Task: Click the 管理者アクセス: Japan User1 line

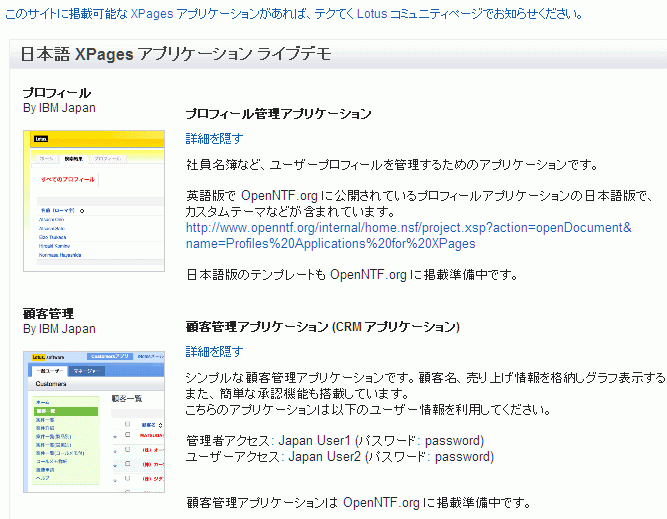Action: [x=335, y=441]
